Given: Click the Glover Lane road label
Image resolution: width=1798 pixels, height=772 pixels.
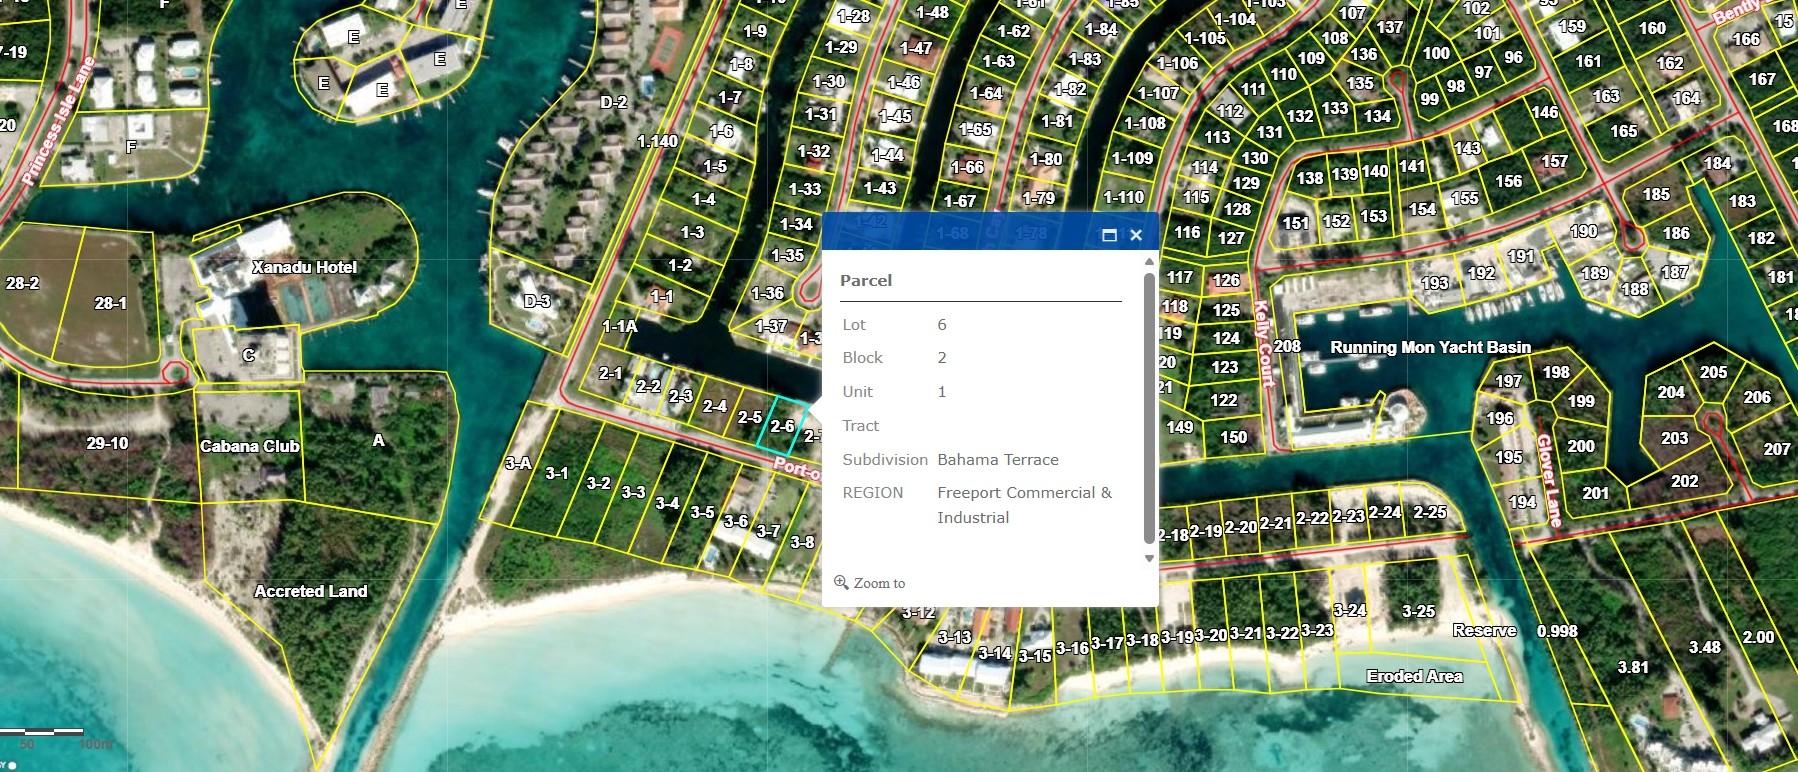Looking at the screenshot, I should click(1548, 480).
